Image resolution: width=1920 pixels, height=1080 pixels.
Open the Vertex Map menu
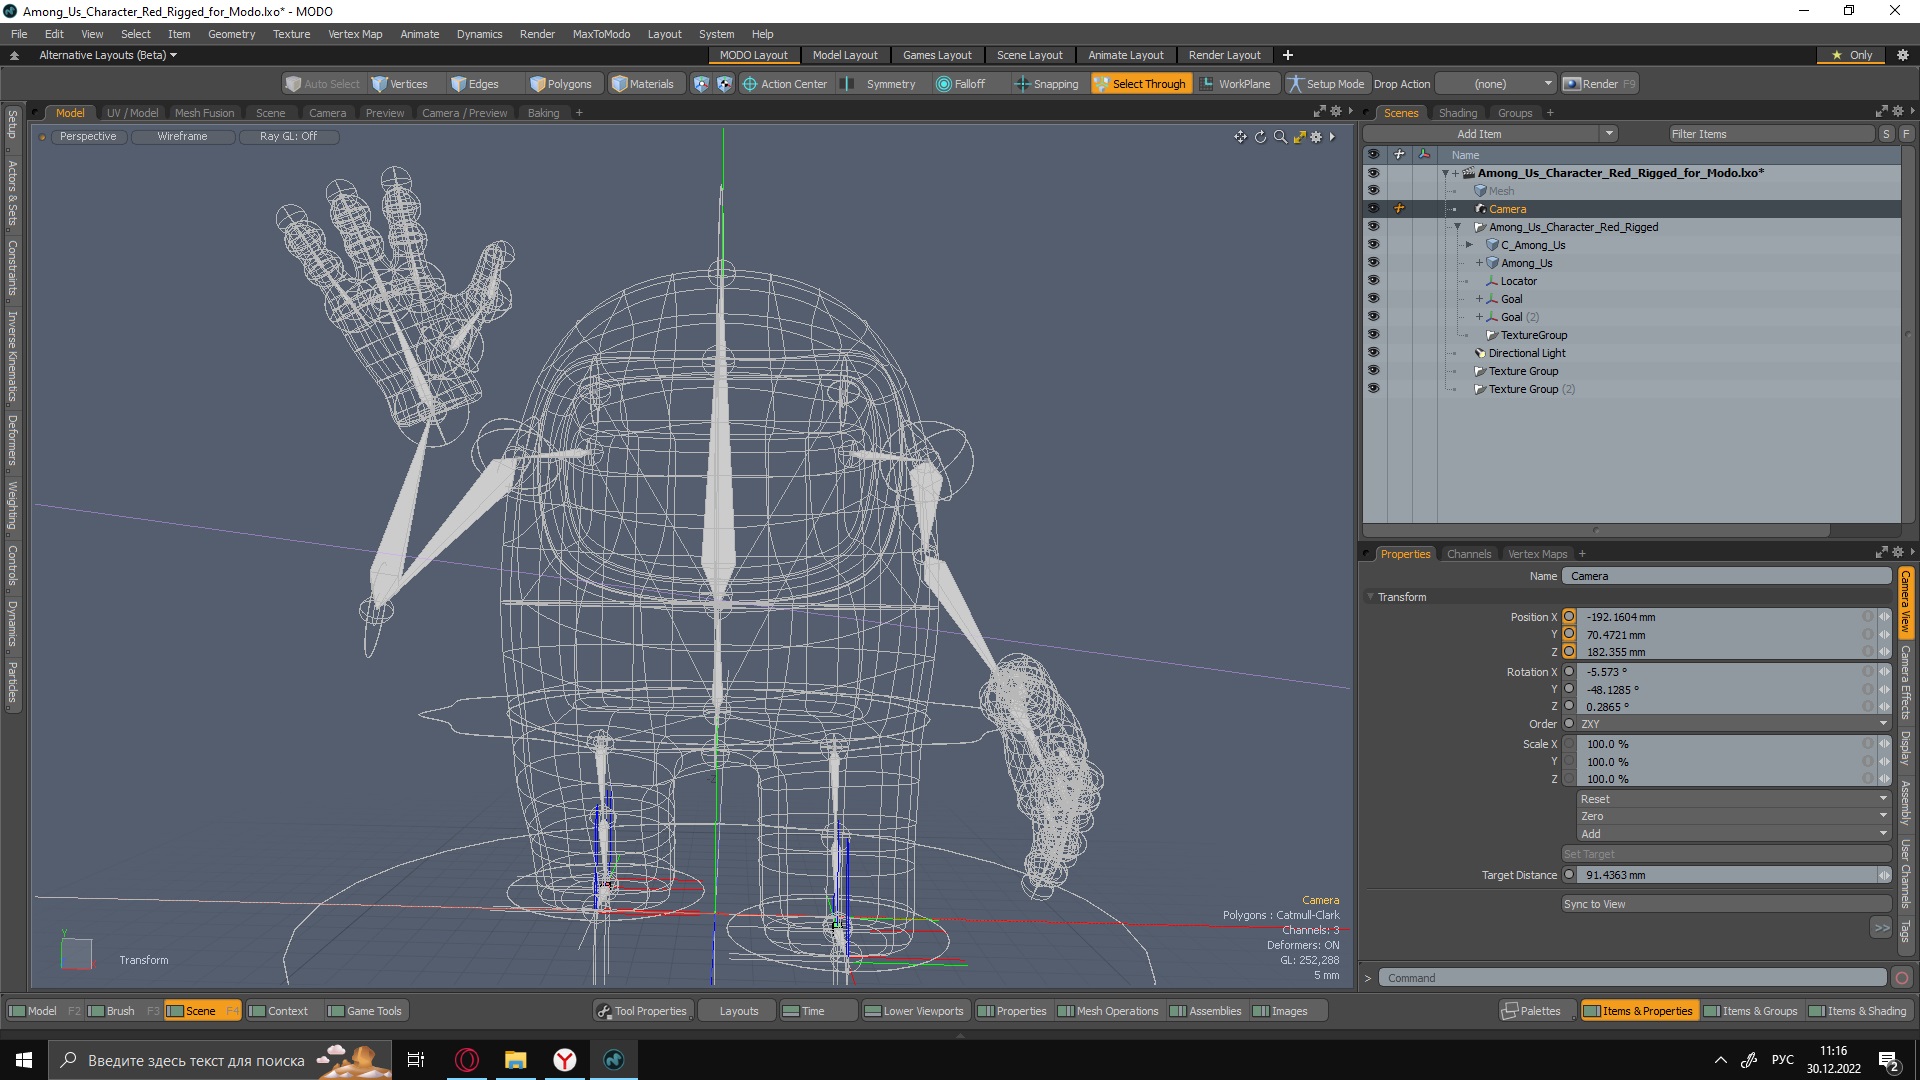[x=355, y=34]
